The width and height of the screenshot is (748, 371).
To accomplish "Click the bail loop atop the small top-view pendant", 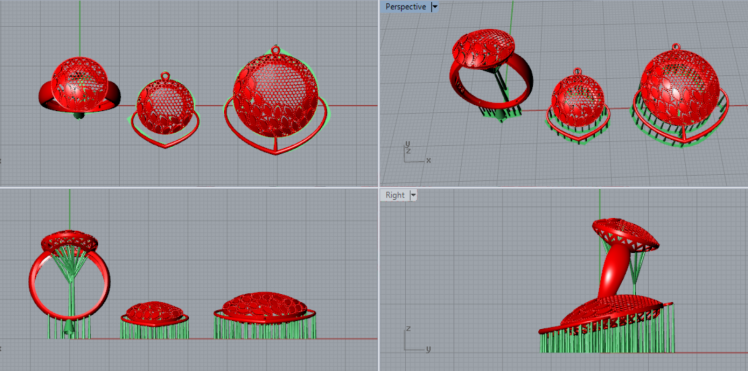I will pyautogui.click(x=165, y=76).
